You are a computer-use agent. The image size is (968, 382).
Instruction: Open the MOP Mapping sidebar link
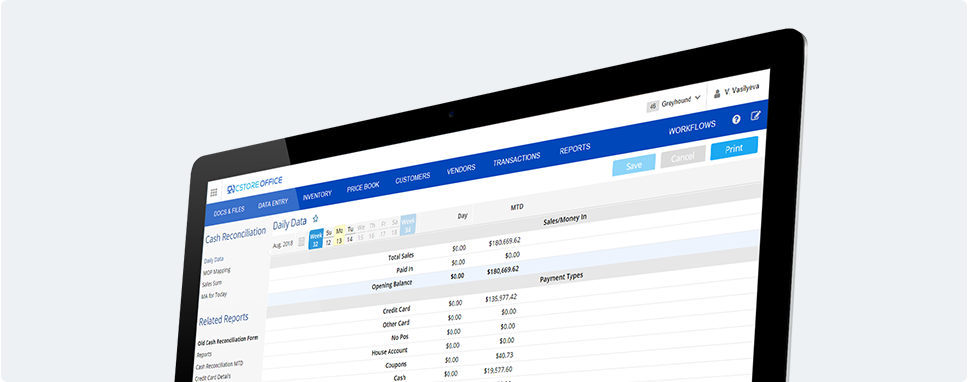pyautogui.click(x=216, y=271)
